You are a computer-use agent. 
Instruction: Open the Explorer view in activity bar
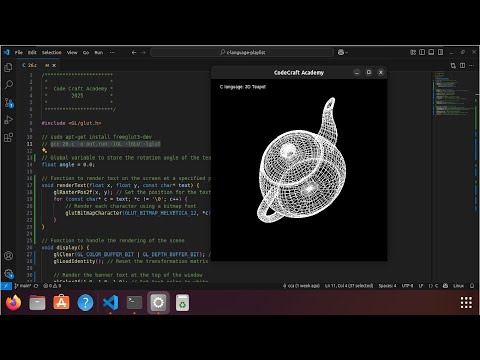(9, 68)
